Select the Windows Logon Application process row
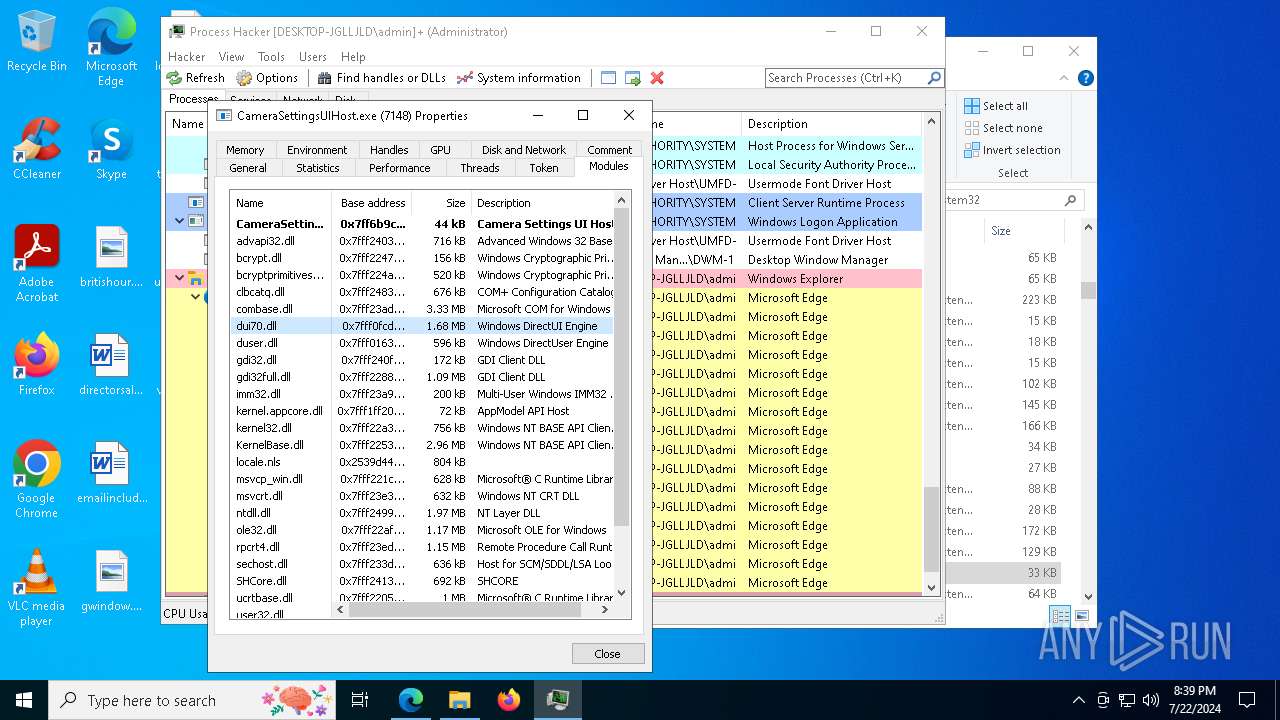Image resolution: width=1280 pixels, height=720 pixels. [545, 222]
